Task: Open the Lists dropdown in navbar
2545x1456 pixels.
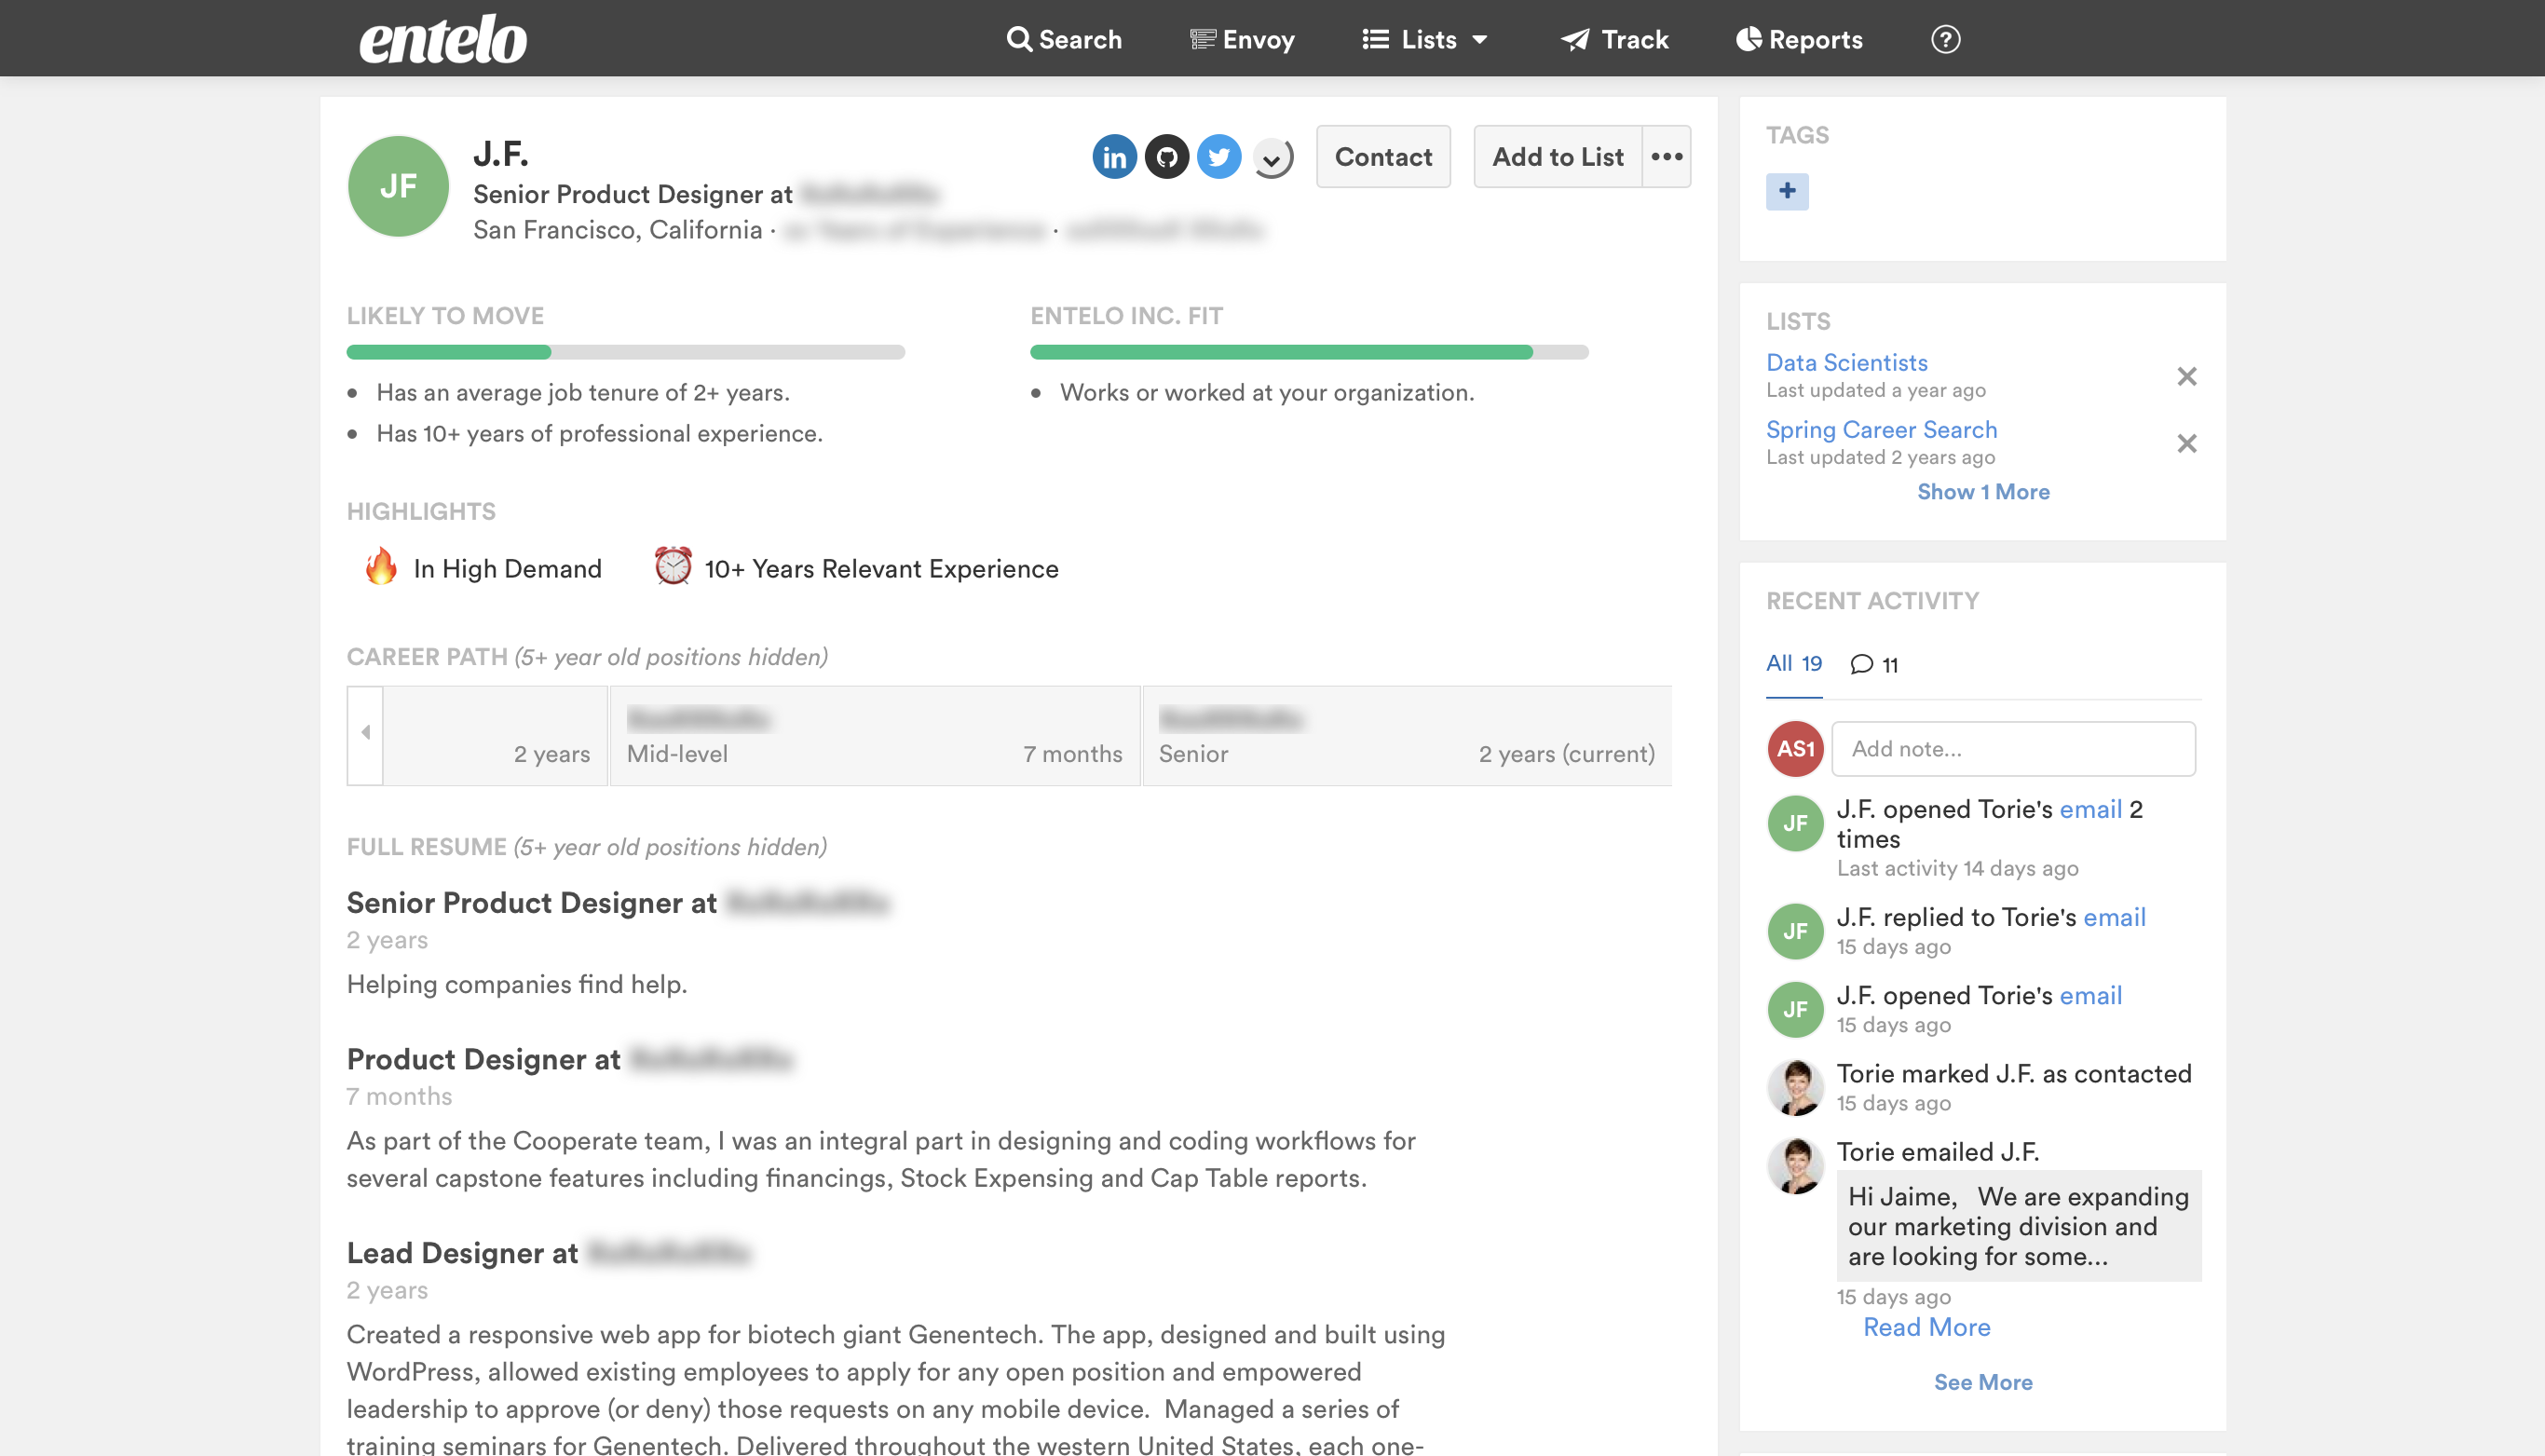Action: click(1425, 40)
